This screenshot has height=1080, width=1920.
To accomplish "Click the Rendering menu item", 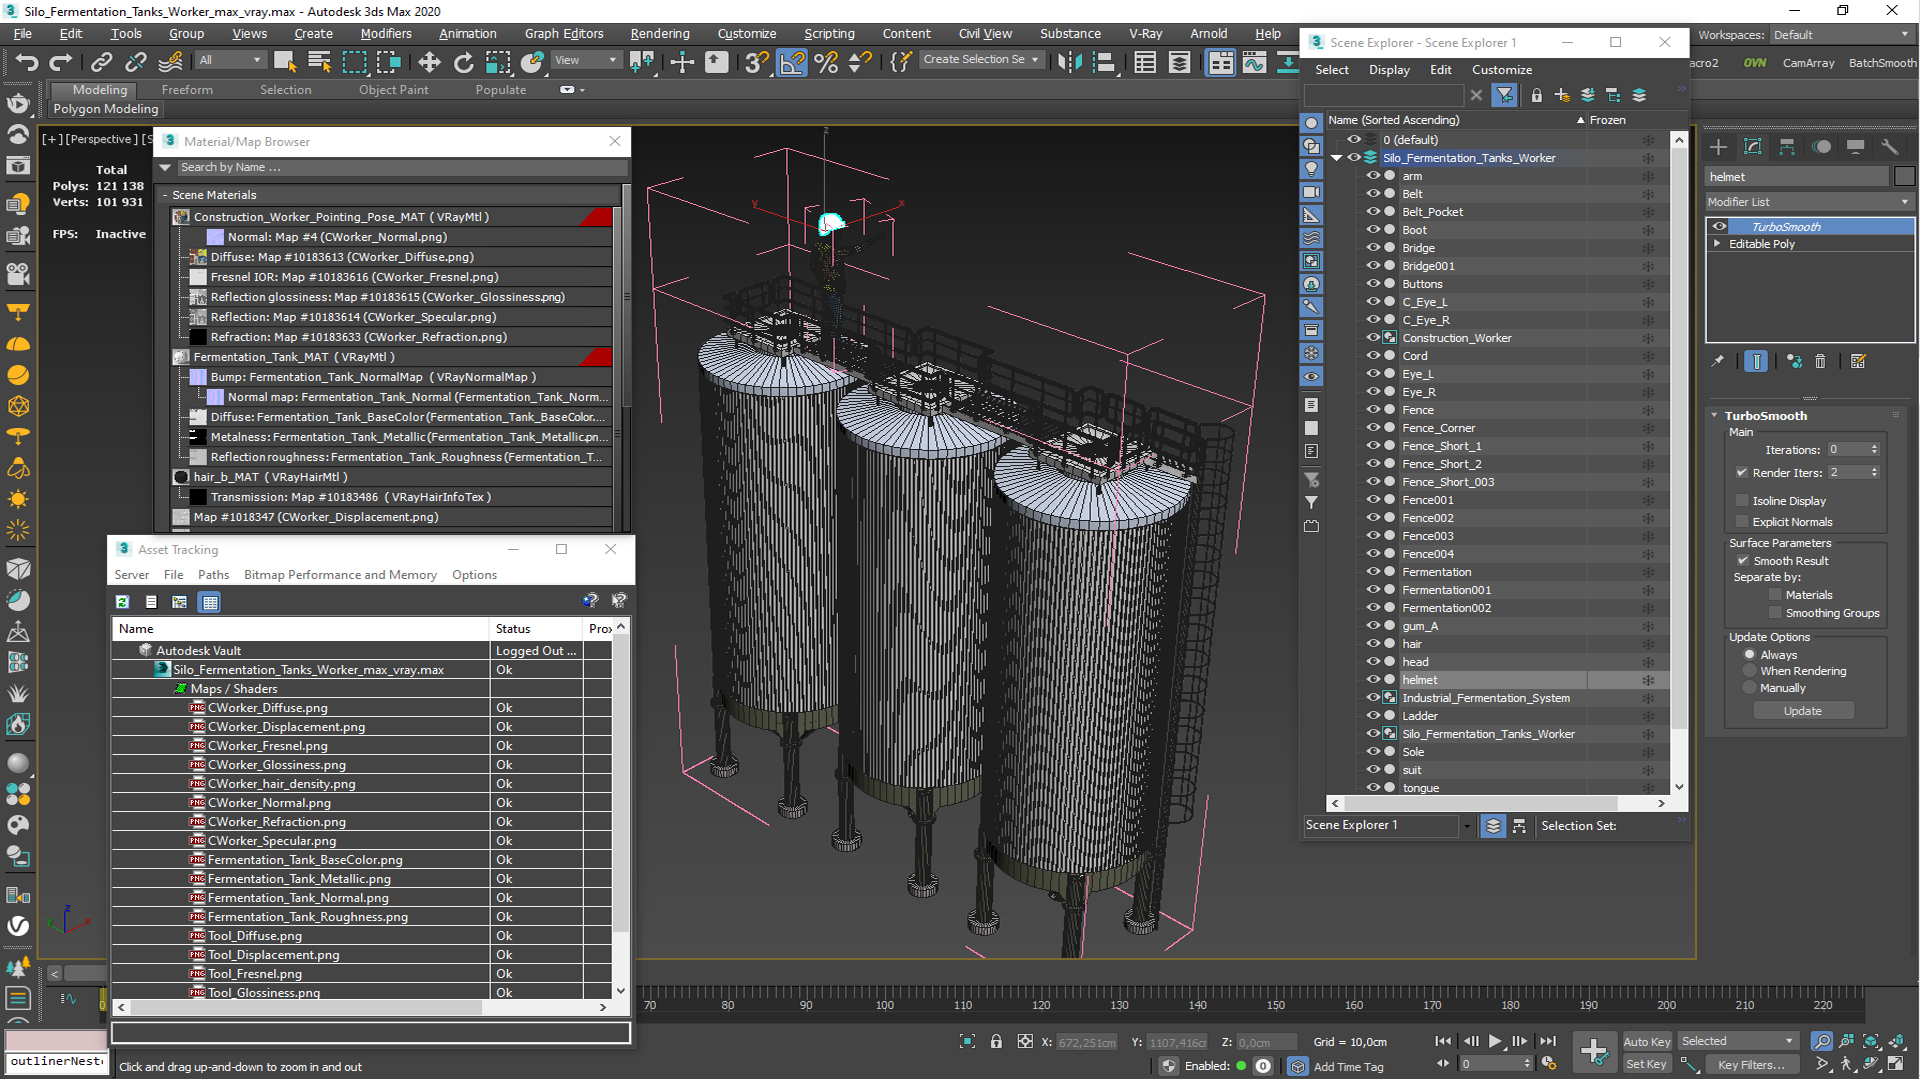I will point(657,33).
